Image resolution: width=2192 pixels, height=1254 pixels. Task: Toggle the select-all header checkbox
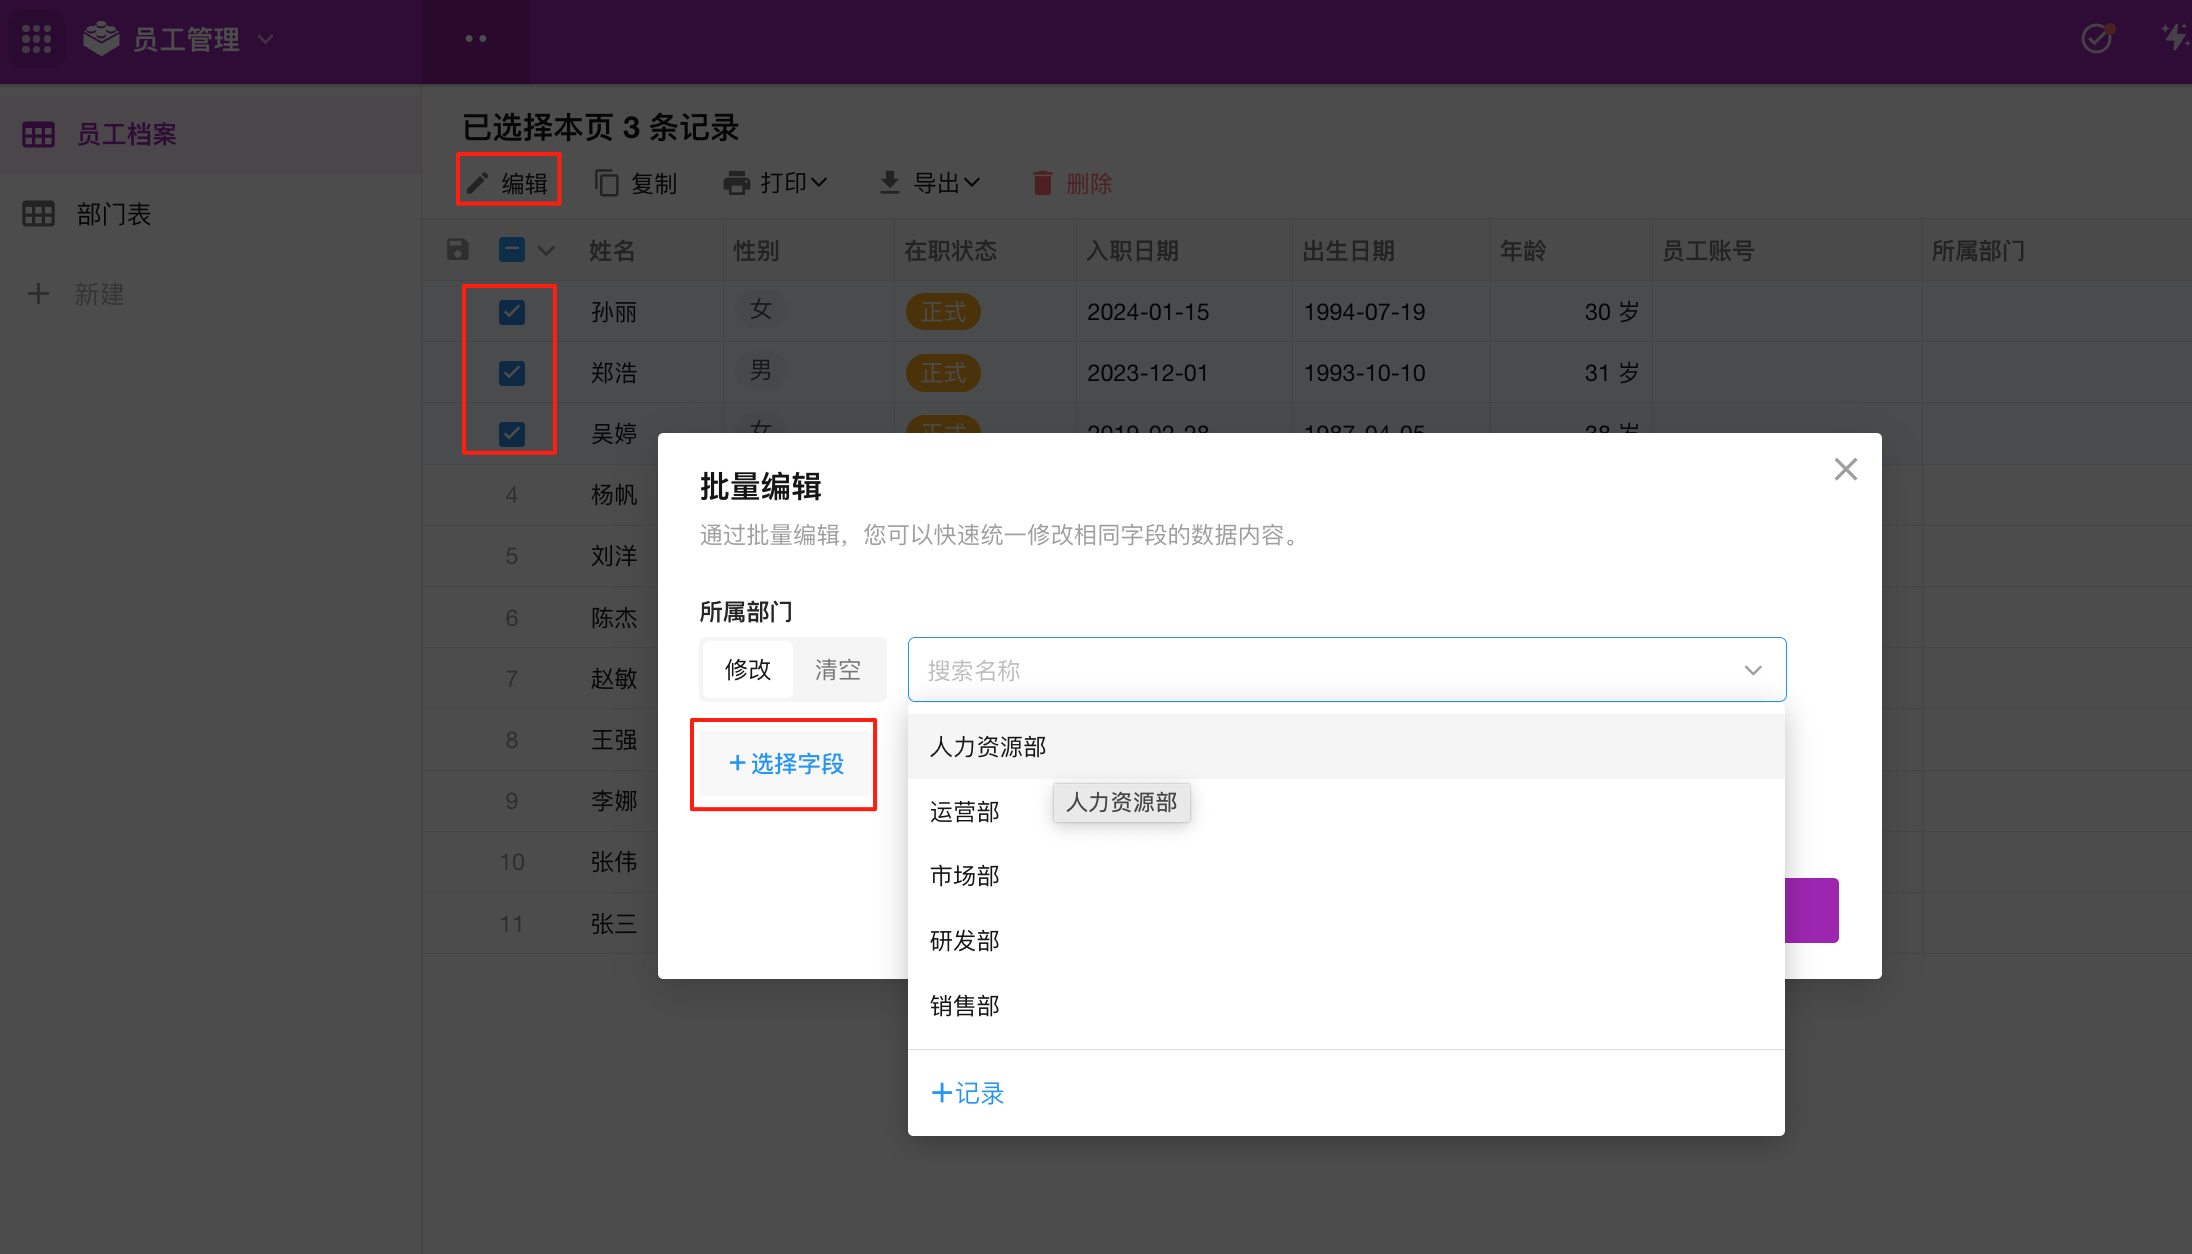[x=512, y=250]
